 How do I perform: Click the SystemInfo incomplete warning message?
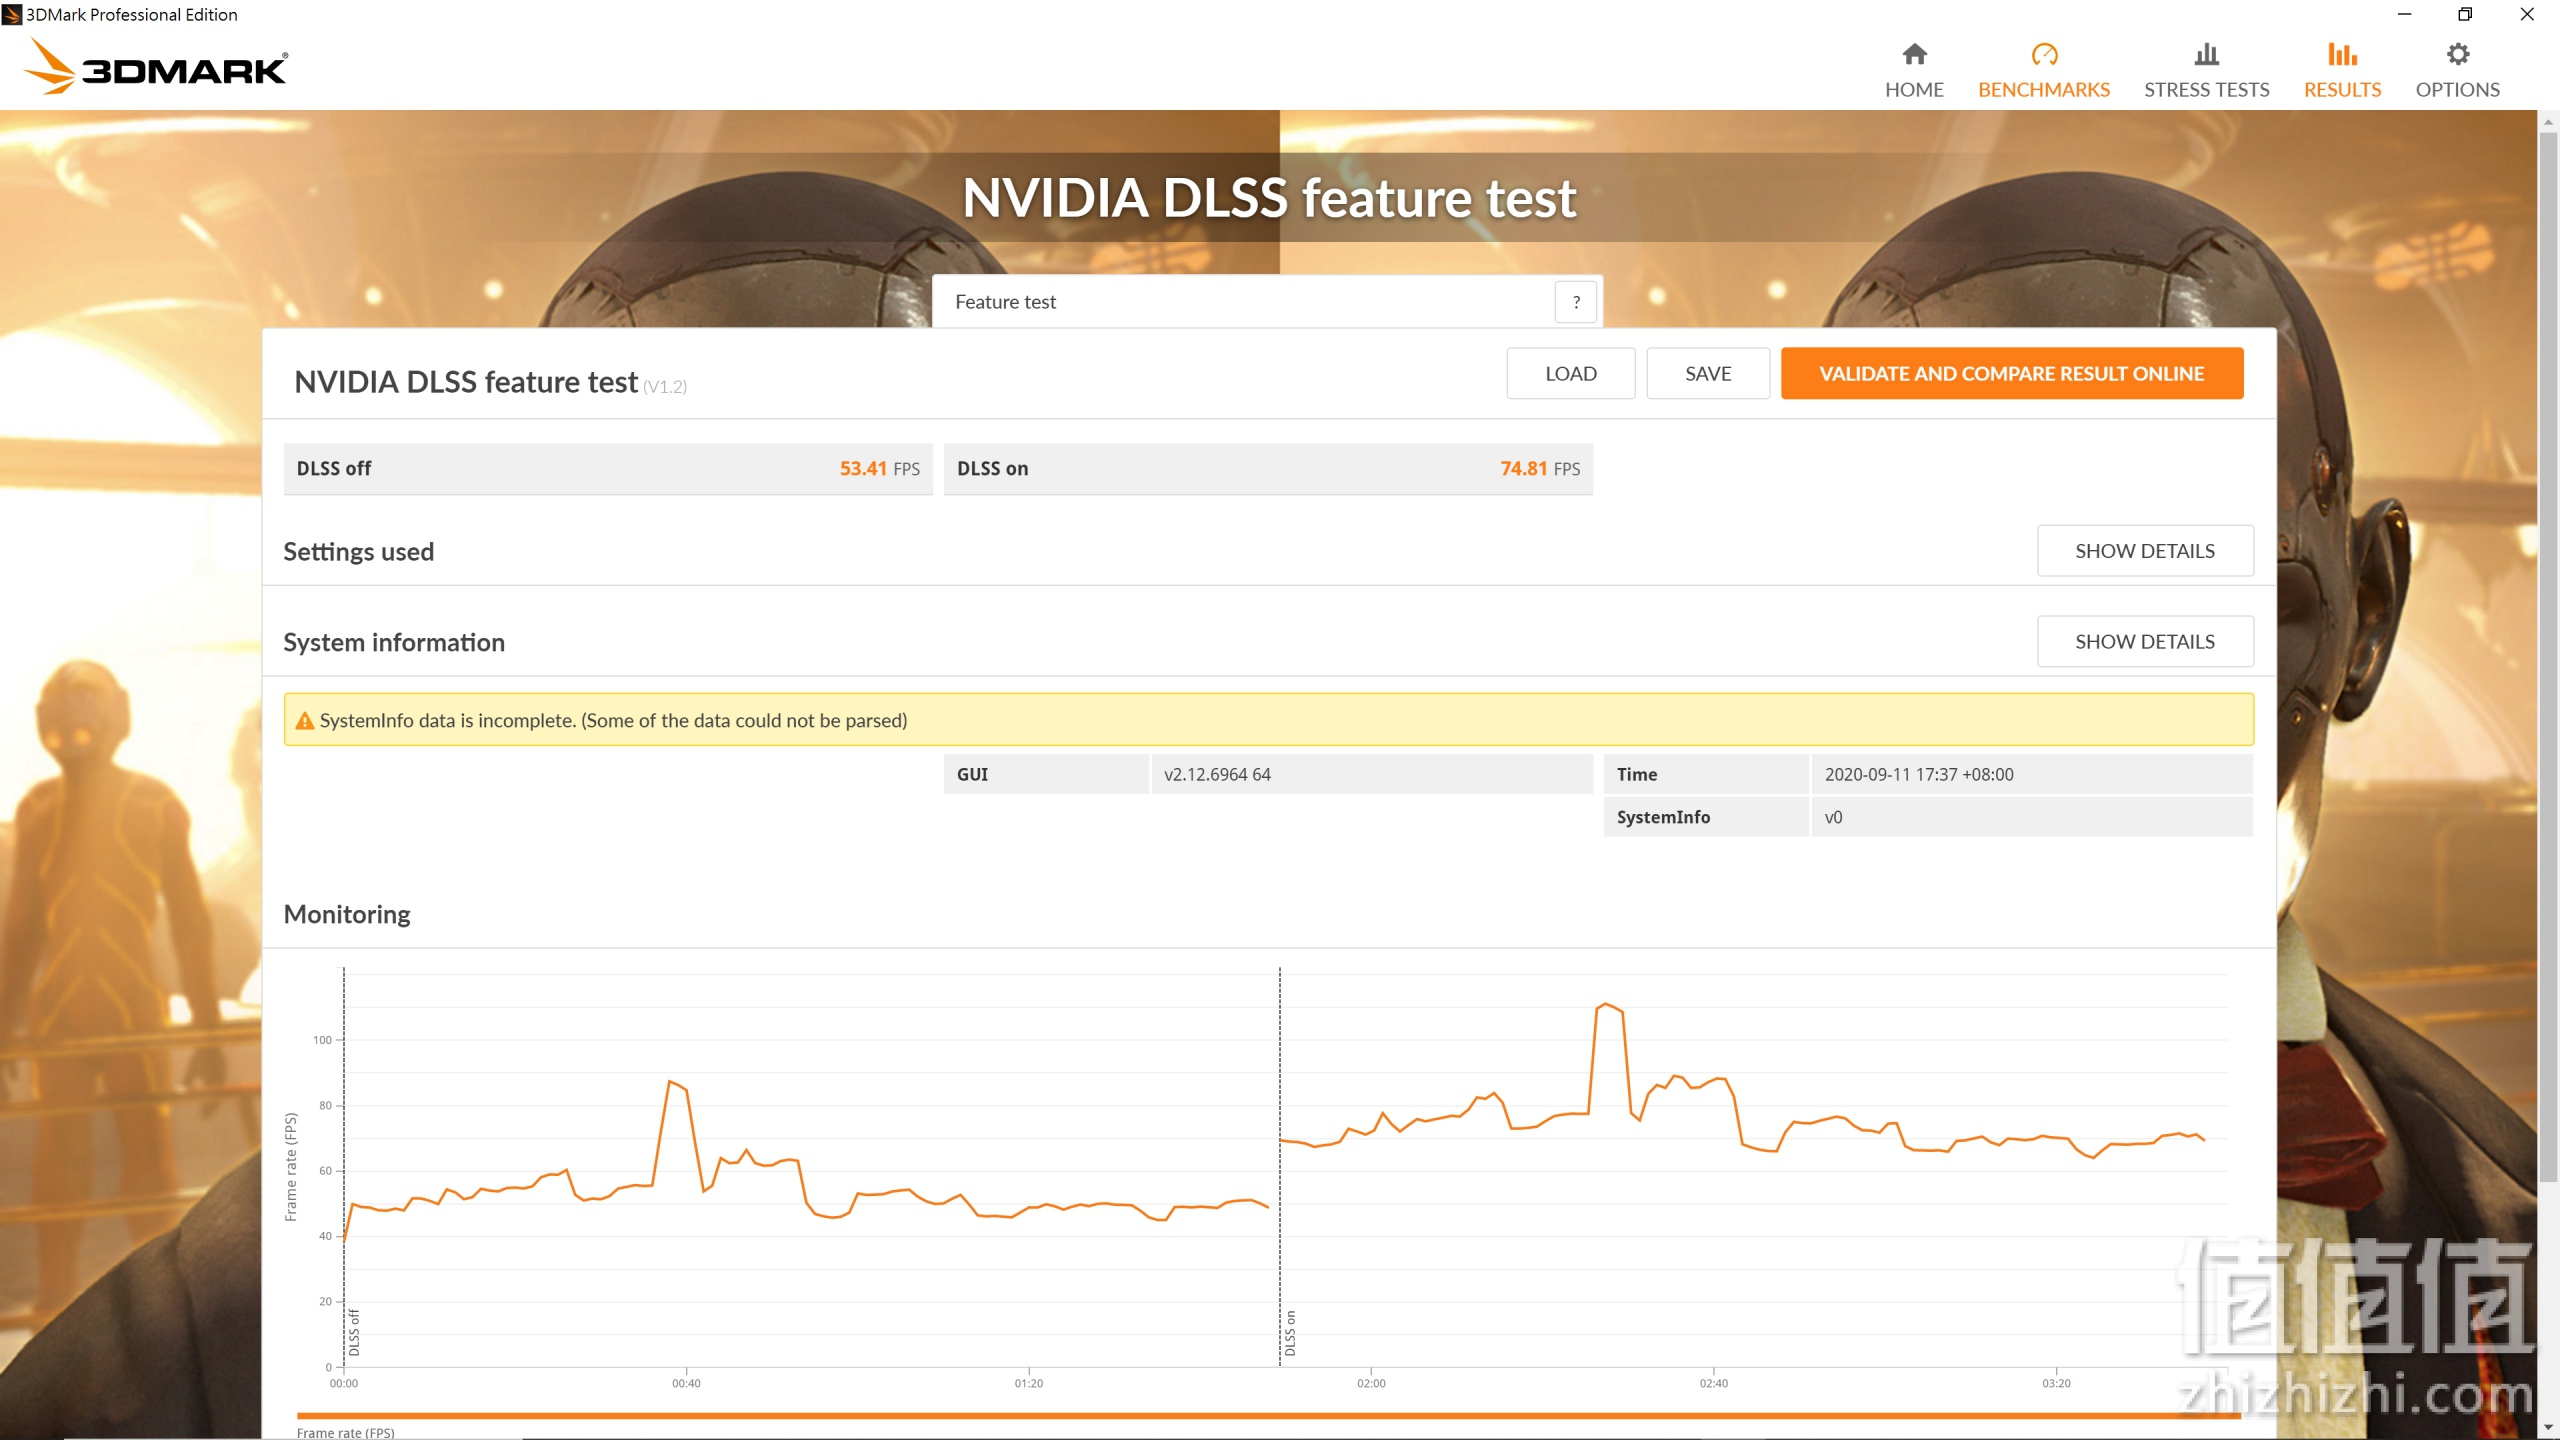point(1268,720)
